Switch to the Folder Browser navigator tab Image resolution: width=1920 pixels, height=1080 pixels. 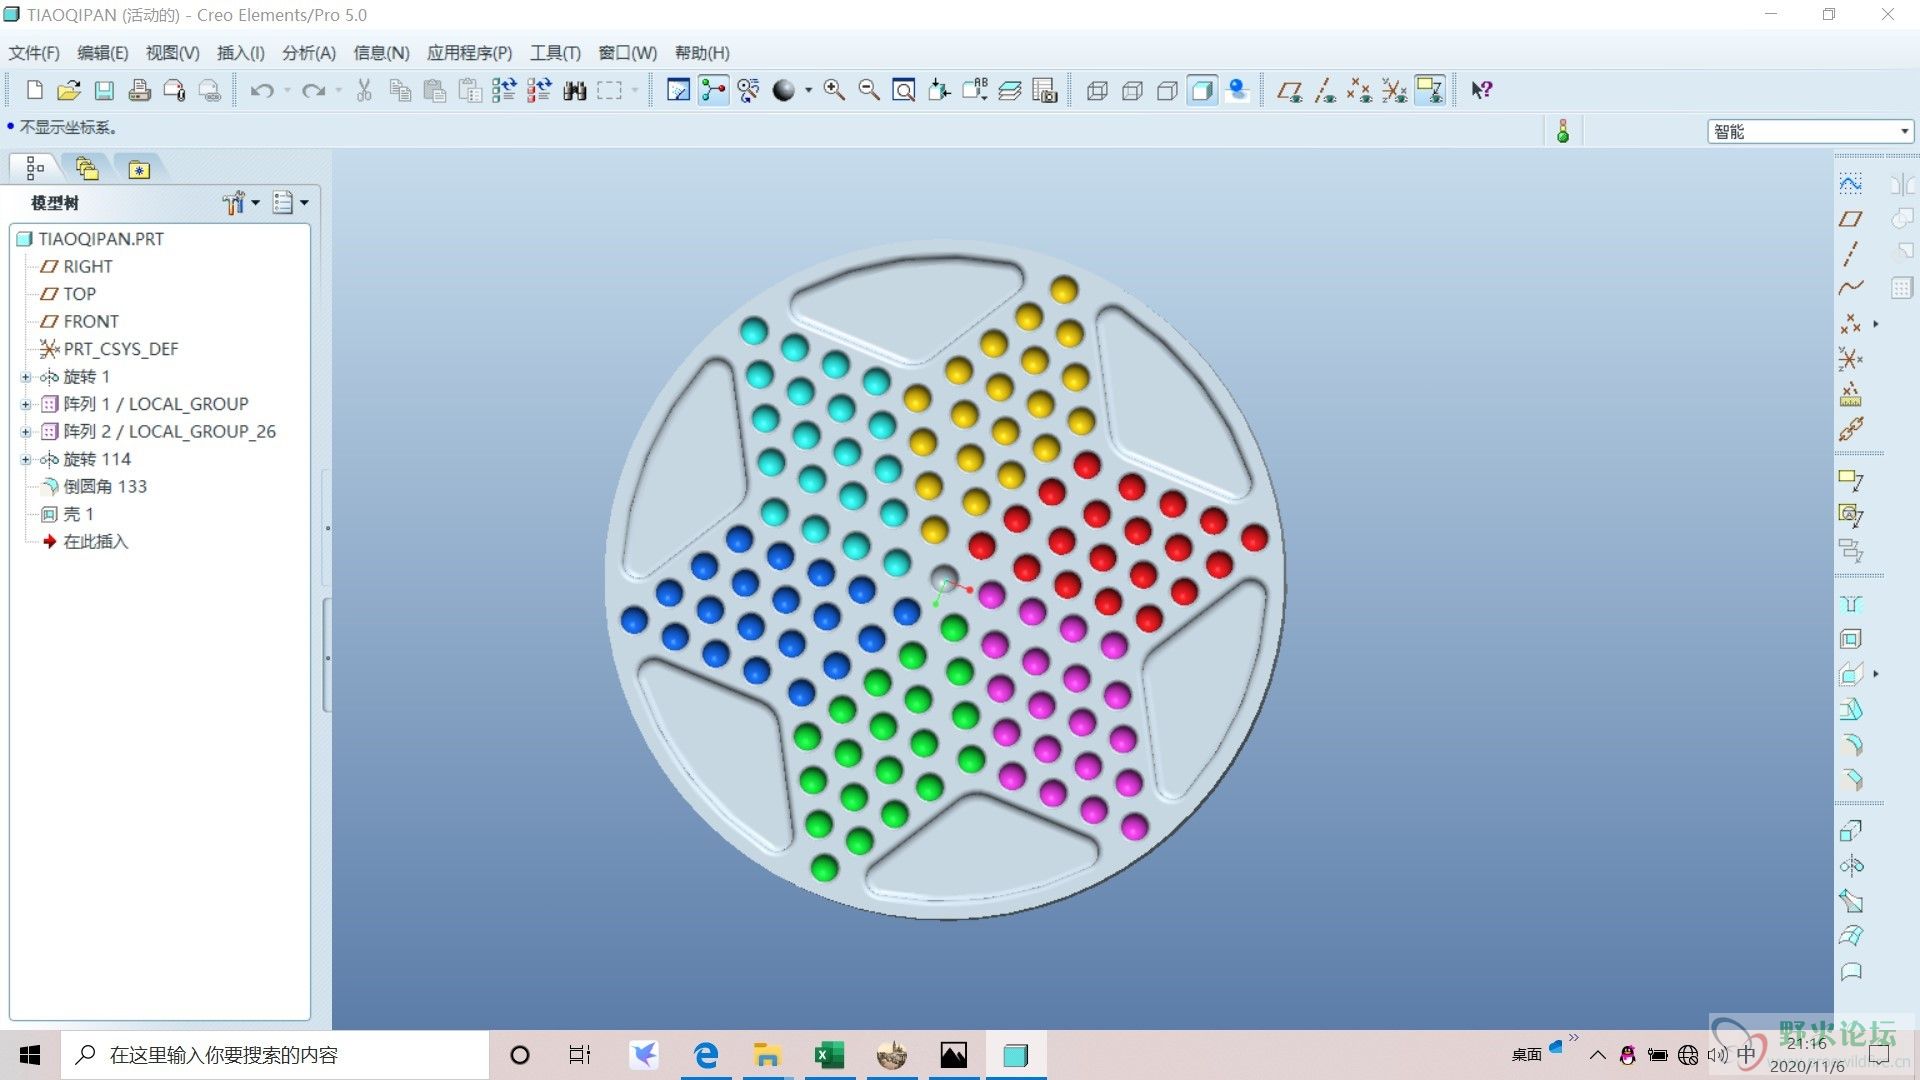pos(87,169)
